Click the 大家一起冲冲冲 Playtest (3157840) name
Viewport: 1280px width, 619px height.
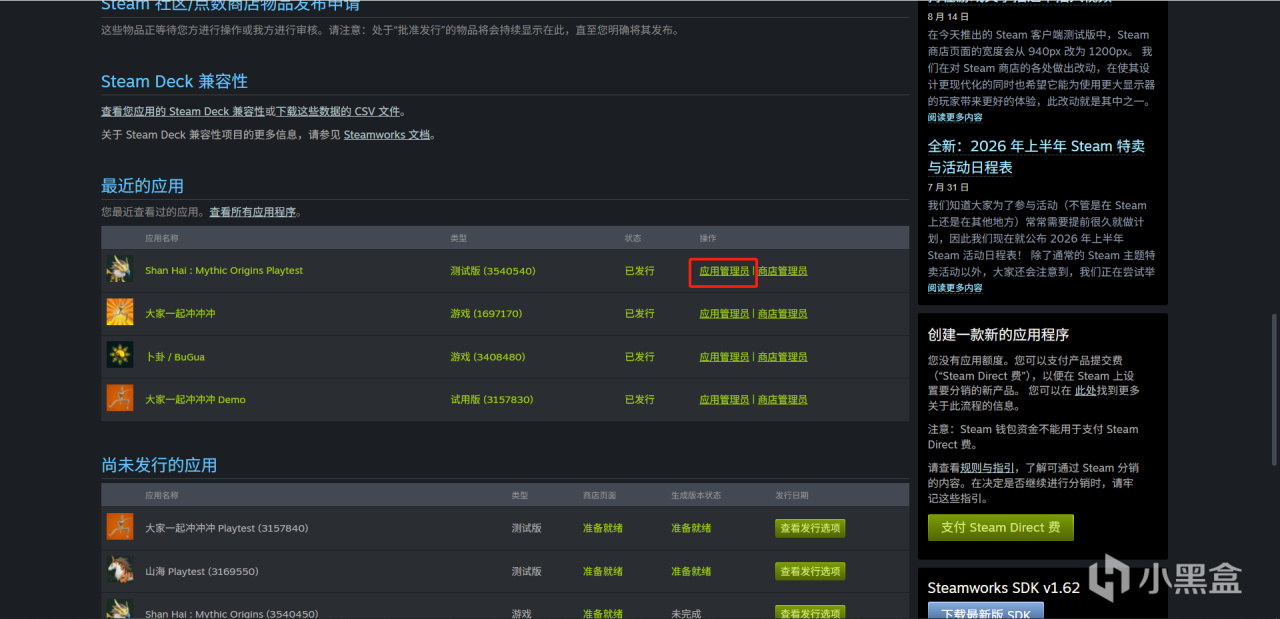click(226, 528)
